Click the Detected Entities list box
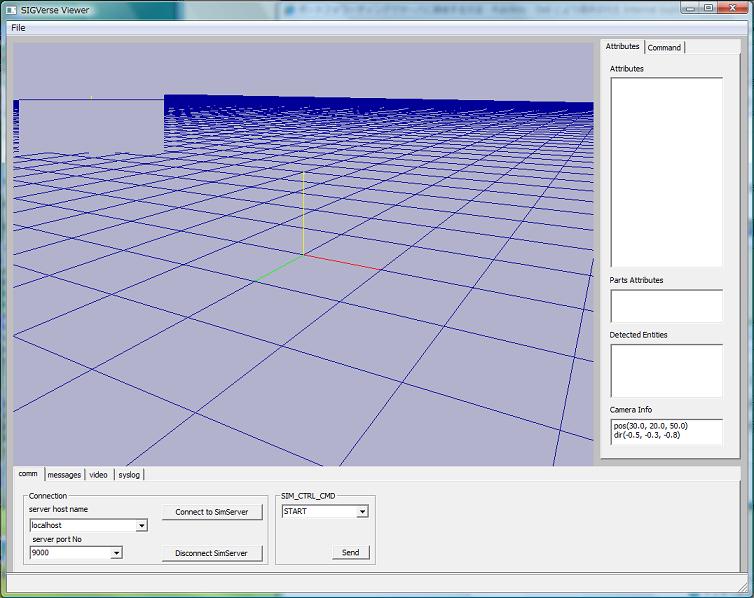The image size is (754, 598). point(666,371)
